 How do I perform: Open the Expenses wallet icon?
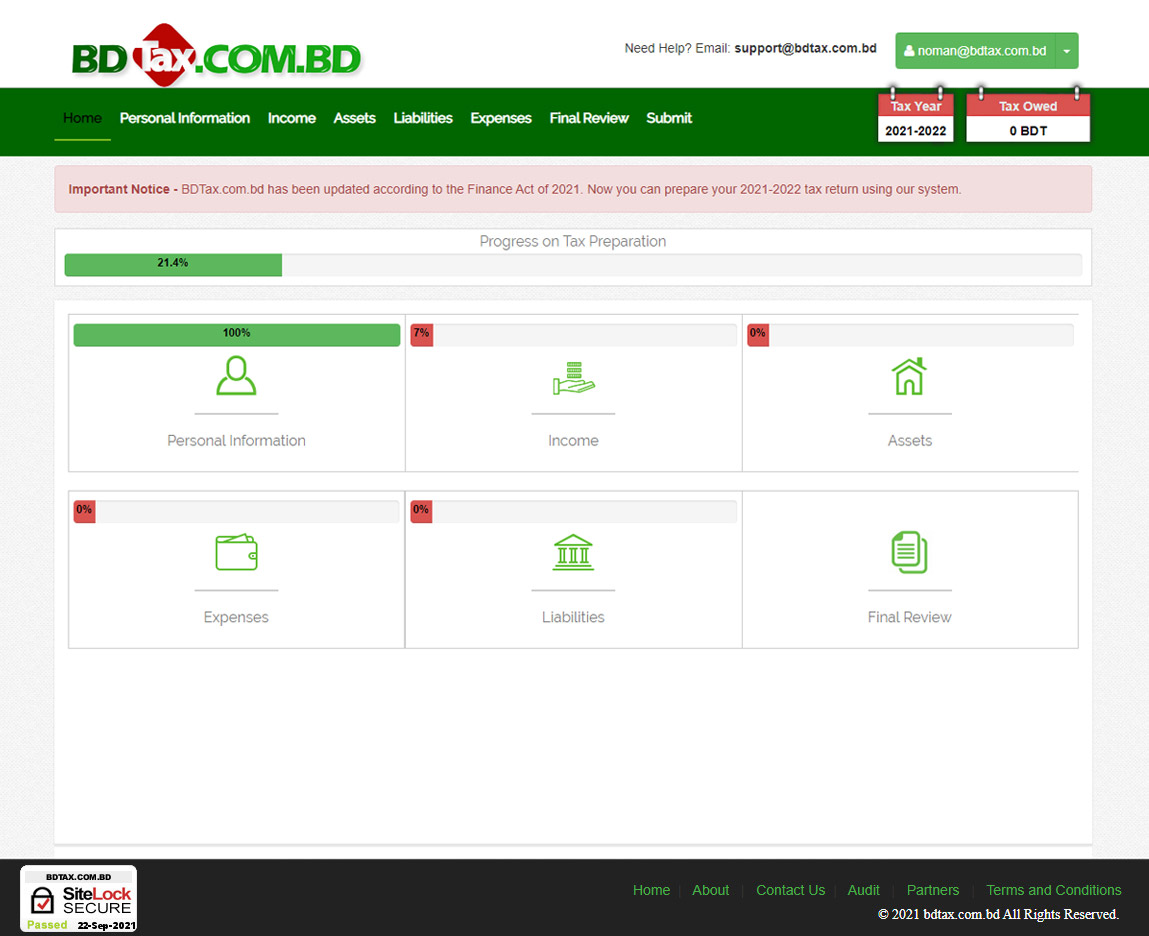pyautogui.click(x=236, y=552)
